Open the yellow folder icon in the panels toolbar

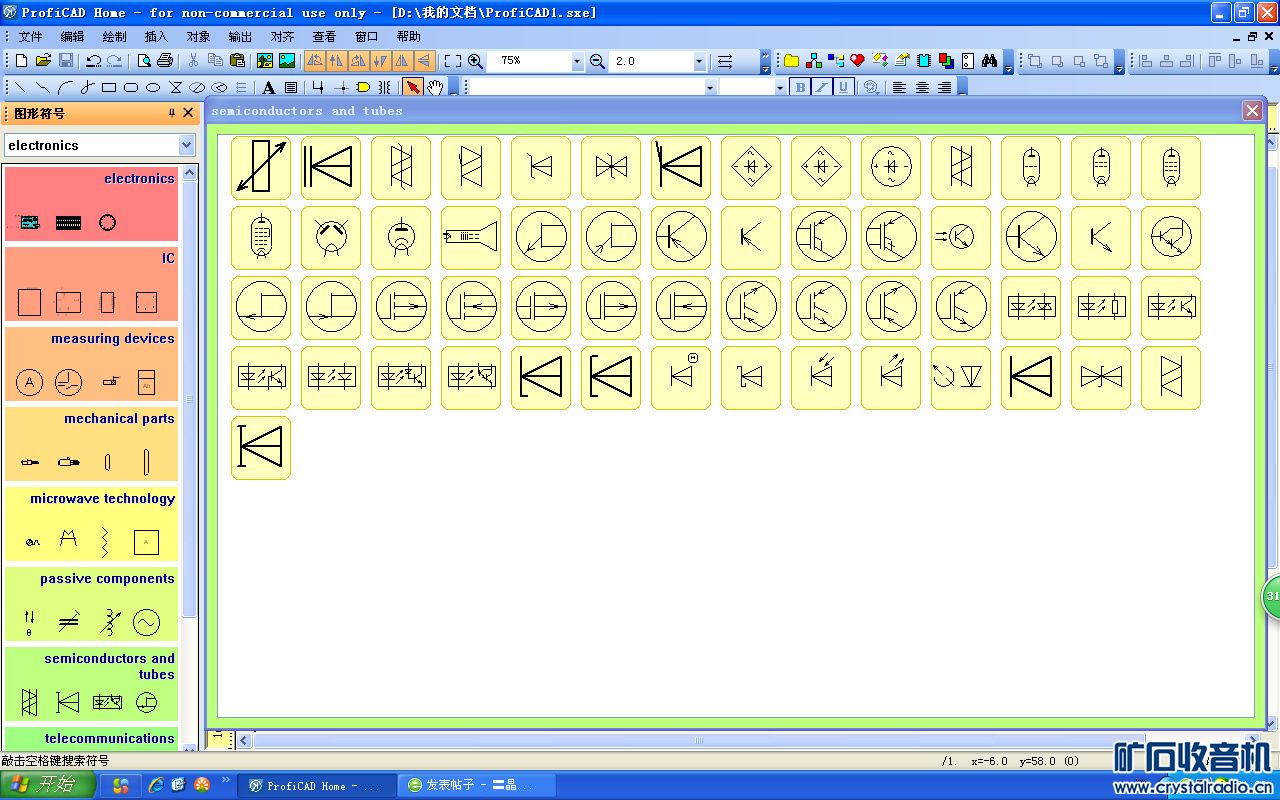coord(791,61)
